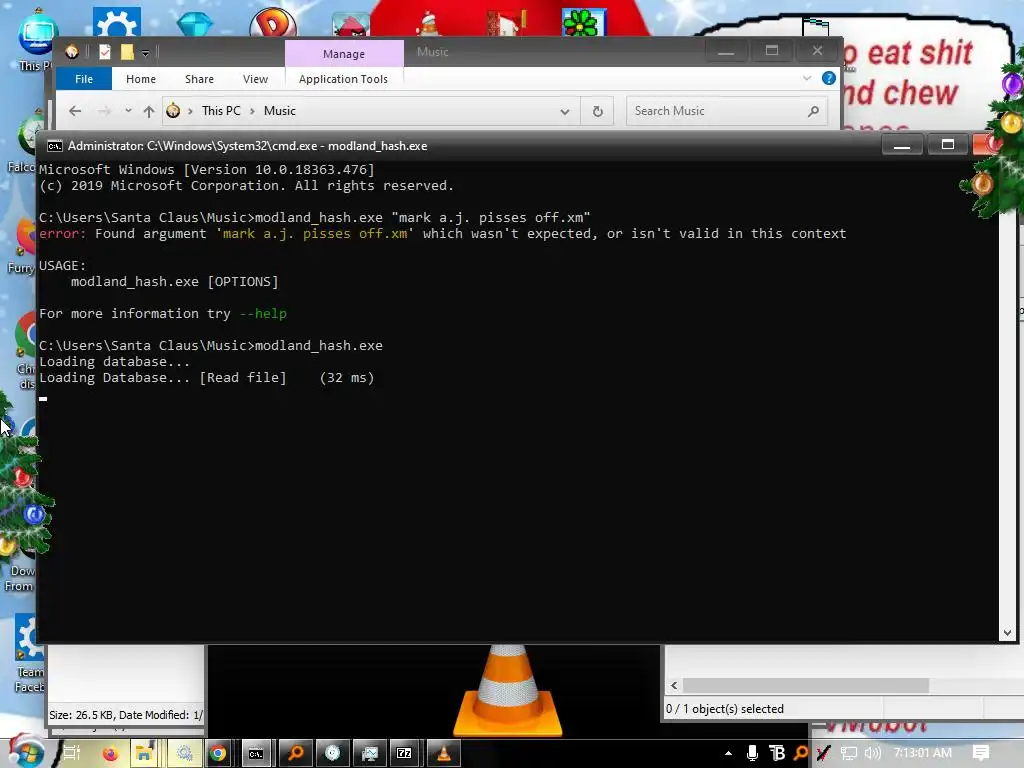Click New Folder quick access icon
Image resolution: width=1024 pixels, height=768 pixels.
point(127,52)
